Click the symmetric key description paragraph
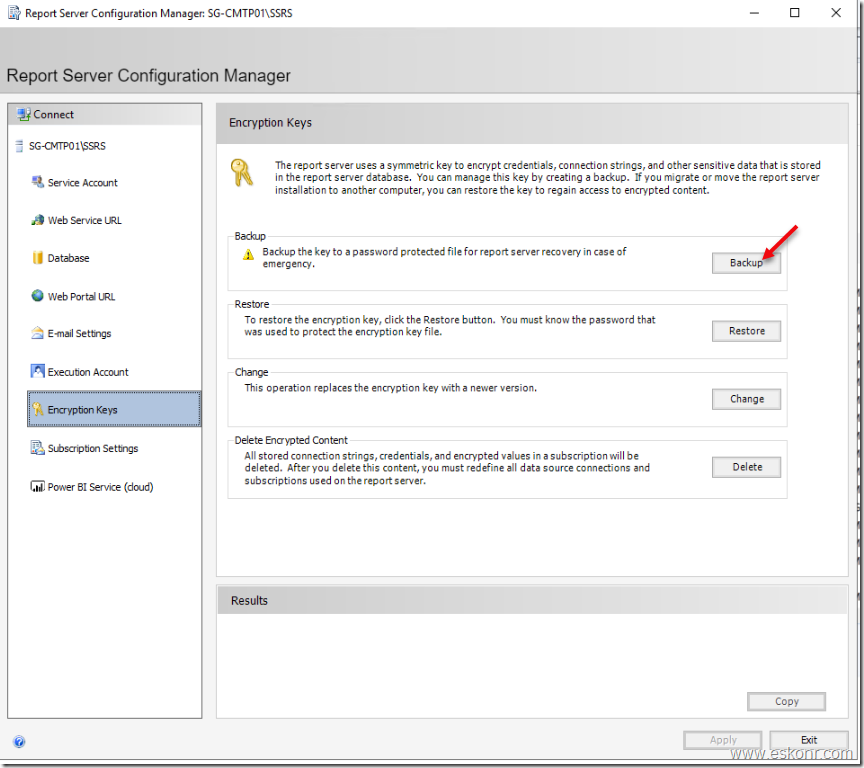This screenshot has width=864, height=768. (x=548, y=177)
